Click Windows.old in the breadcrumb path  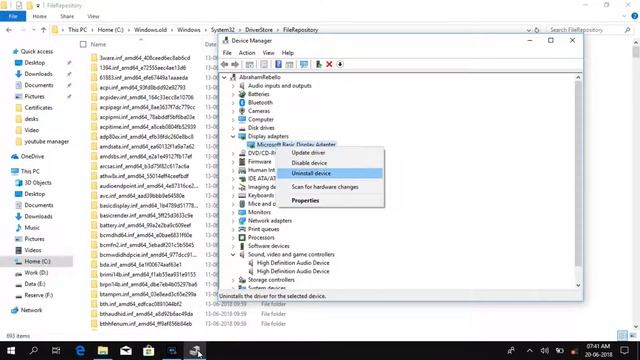150,30
